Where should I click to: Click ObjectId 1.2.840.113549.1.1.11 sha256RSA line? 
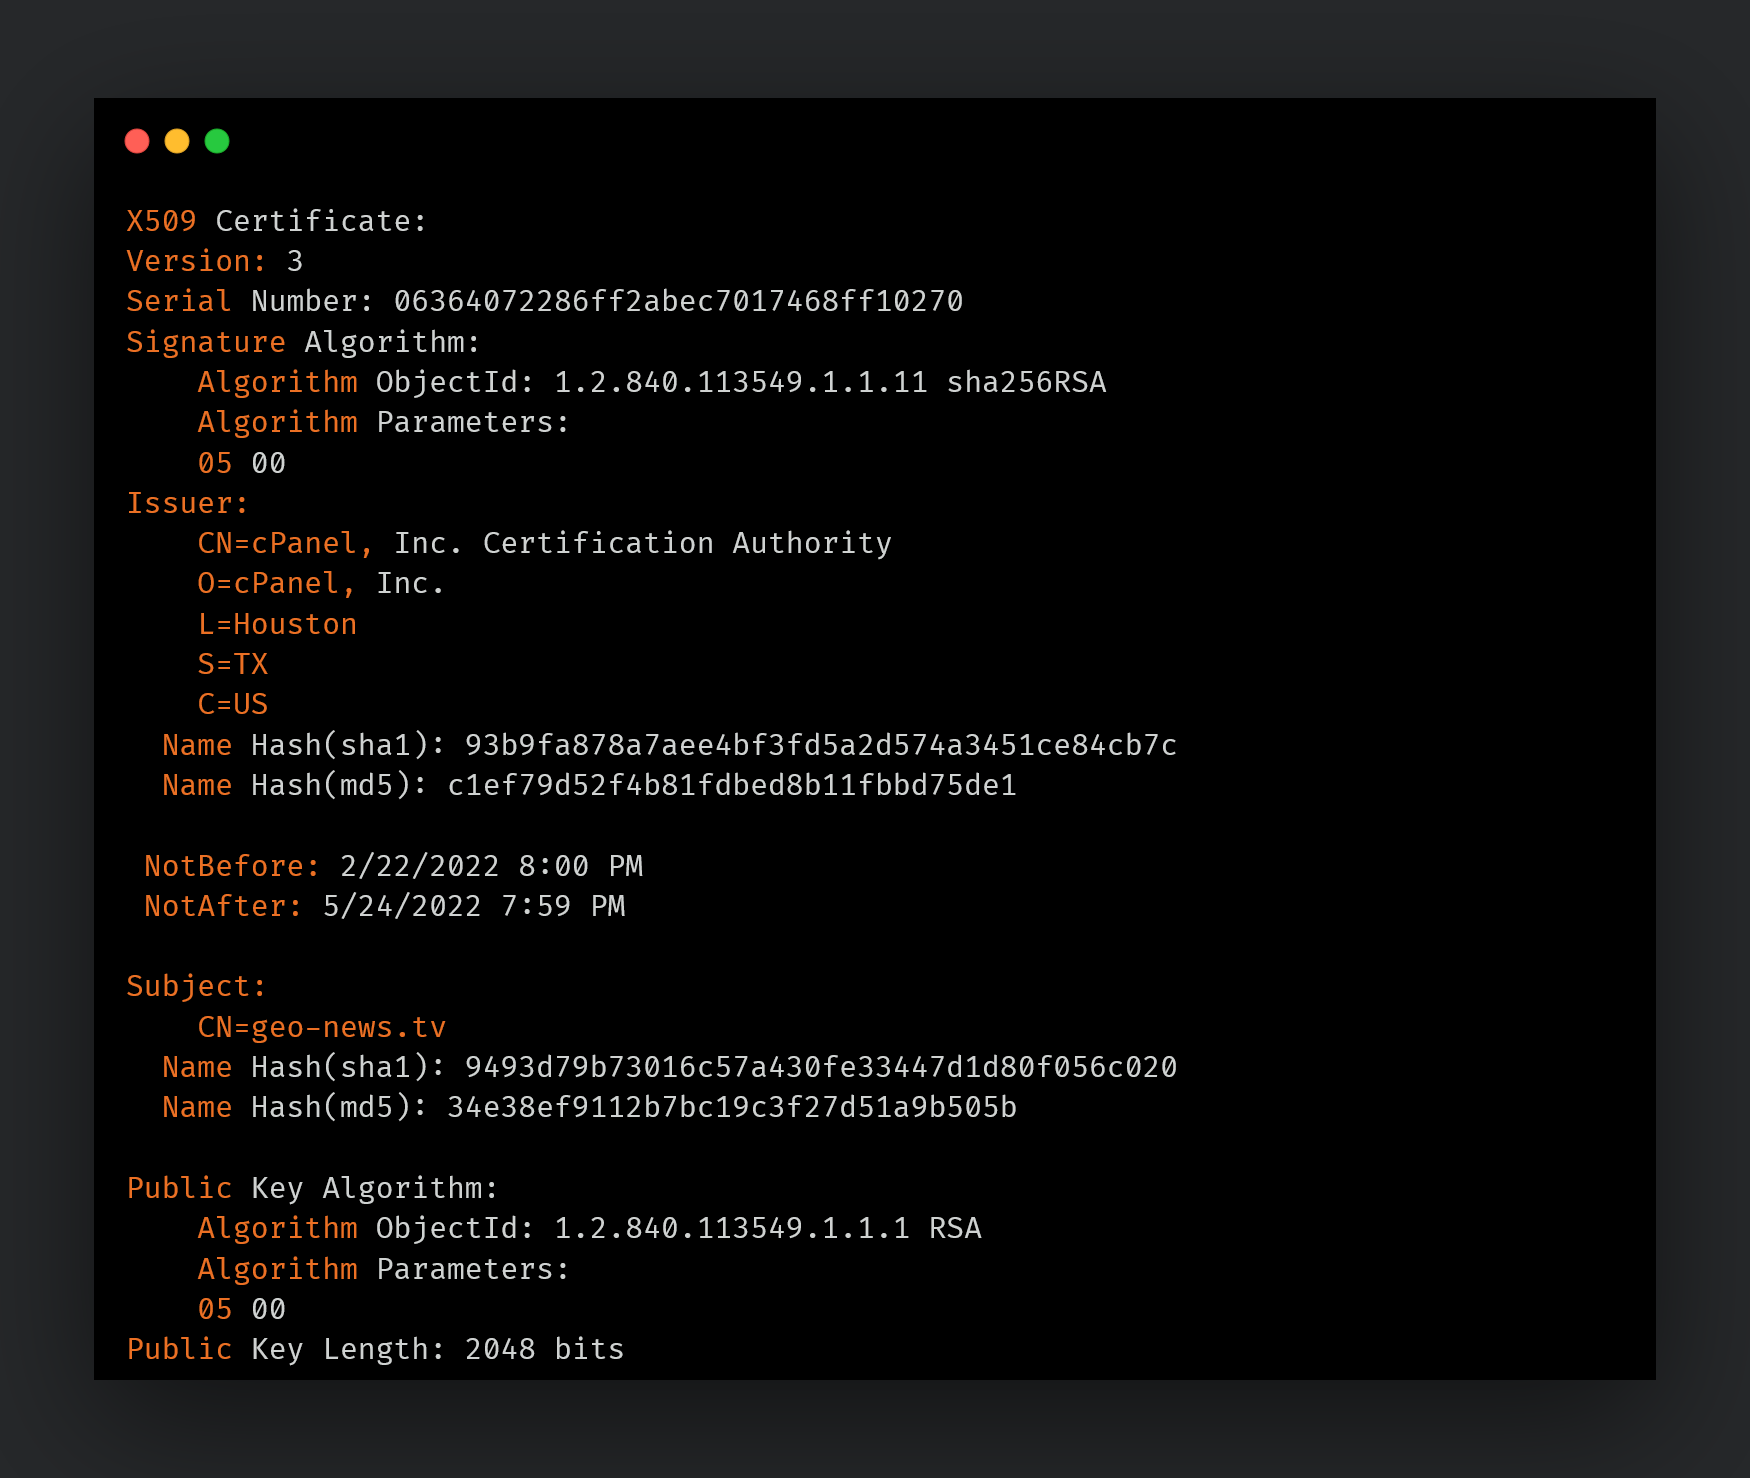(x=652, y=382)
